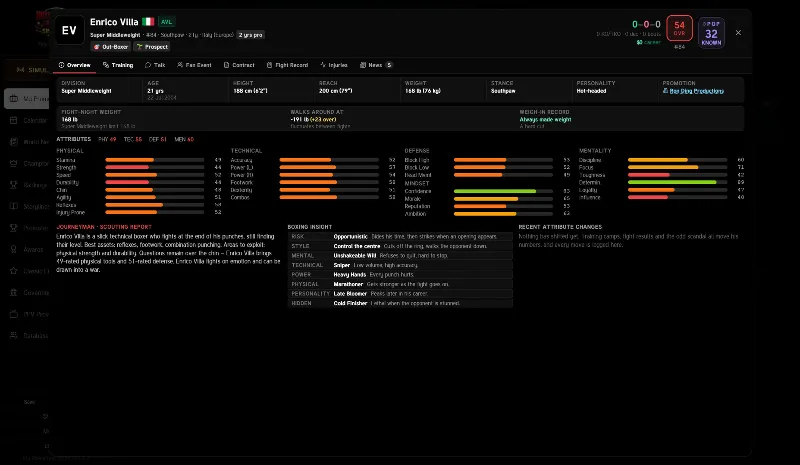Click the Unshakeable Will mental row

(401, 256)
